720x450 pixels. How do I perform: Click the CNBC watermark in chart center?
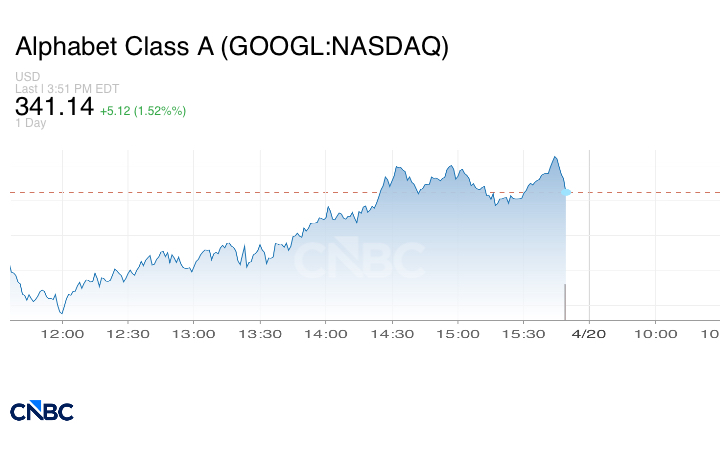[359, 261]
